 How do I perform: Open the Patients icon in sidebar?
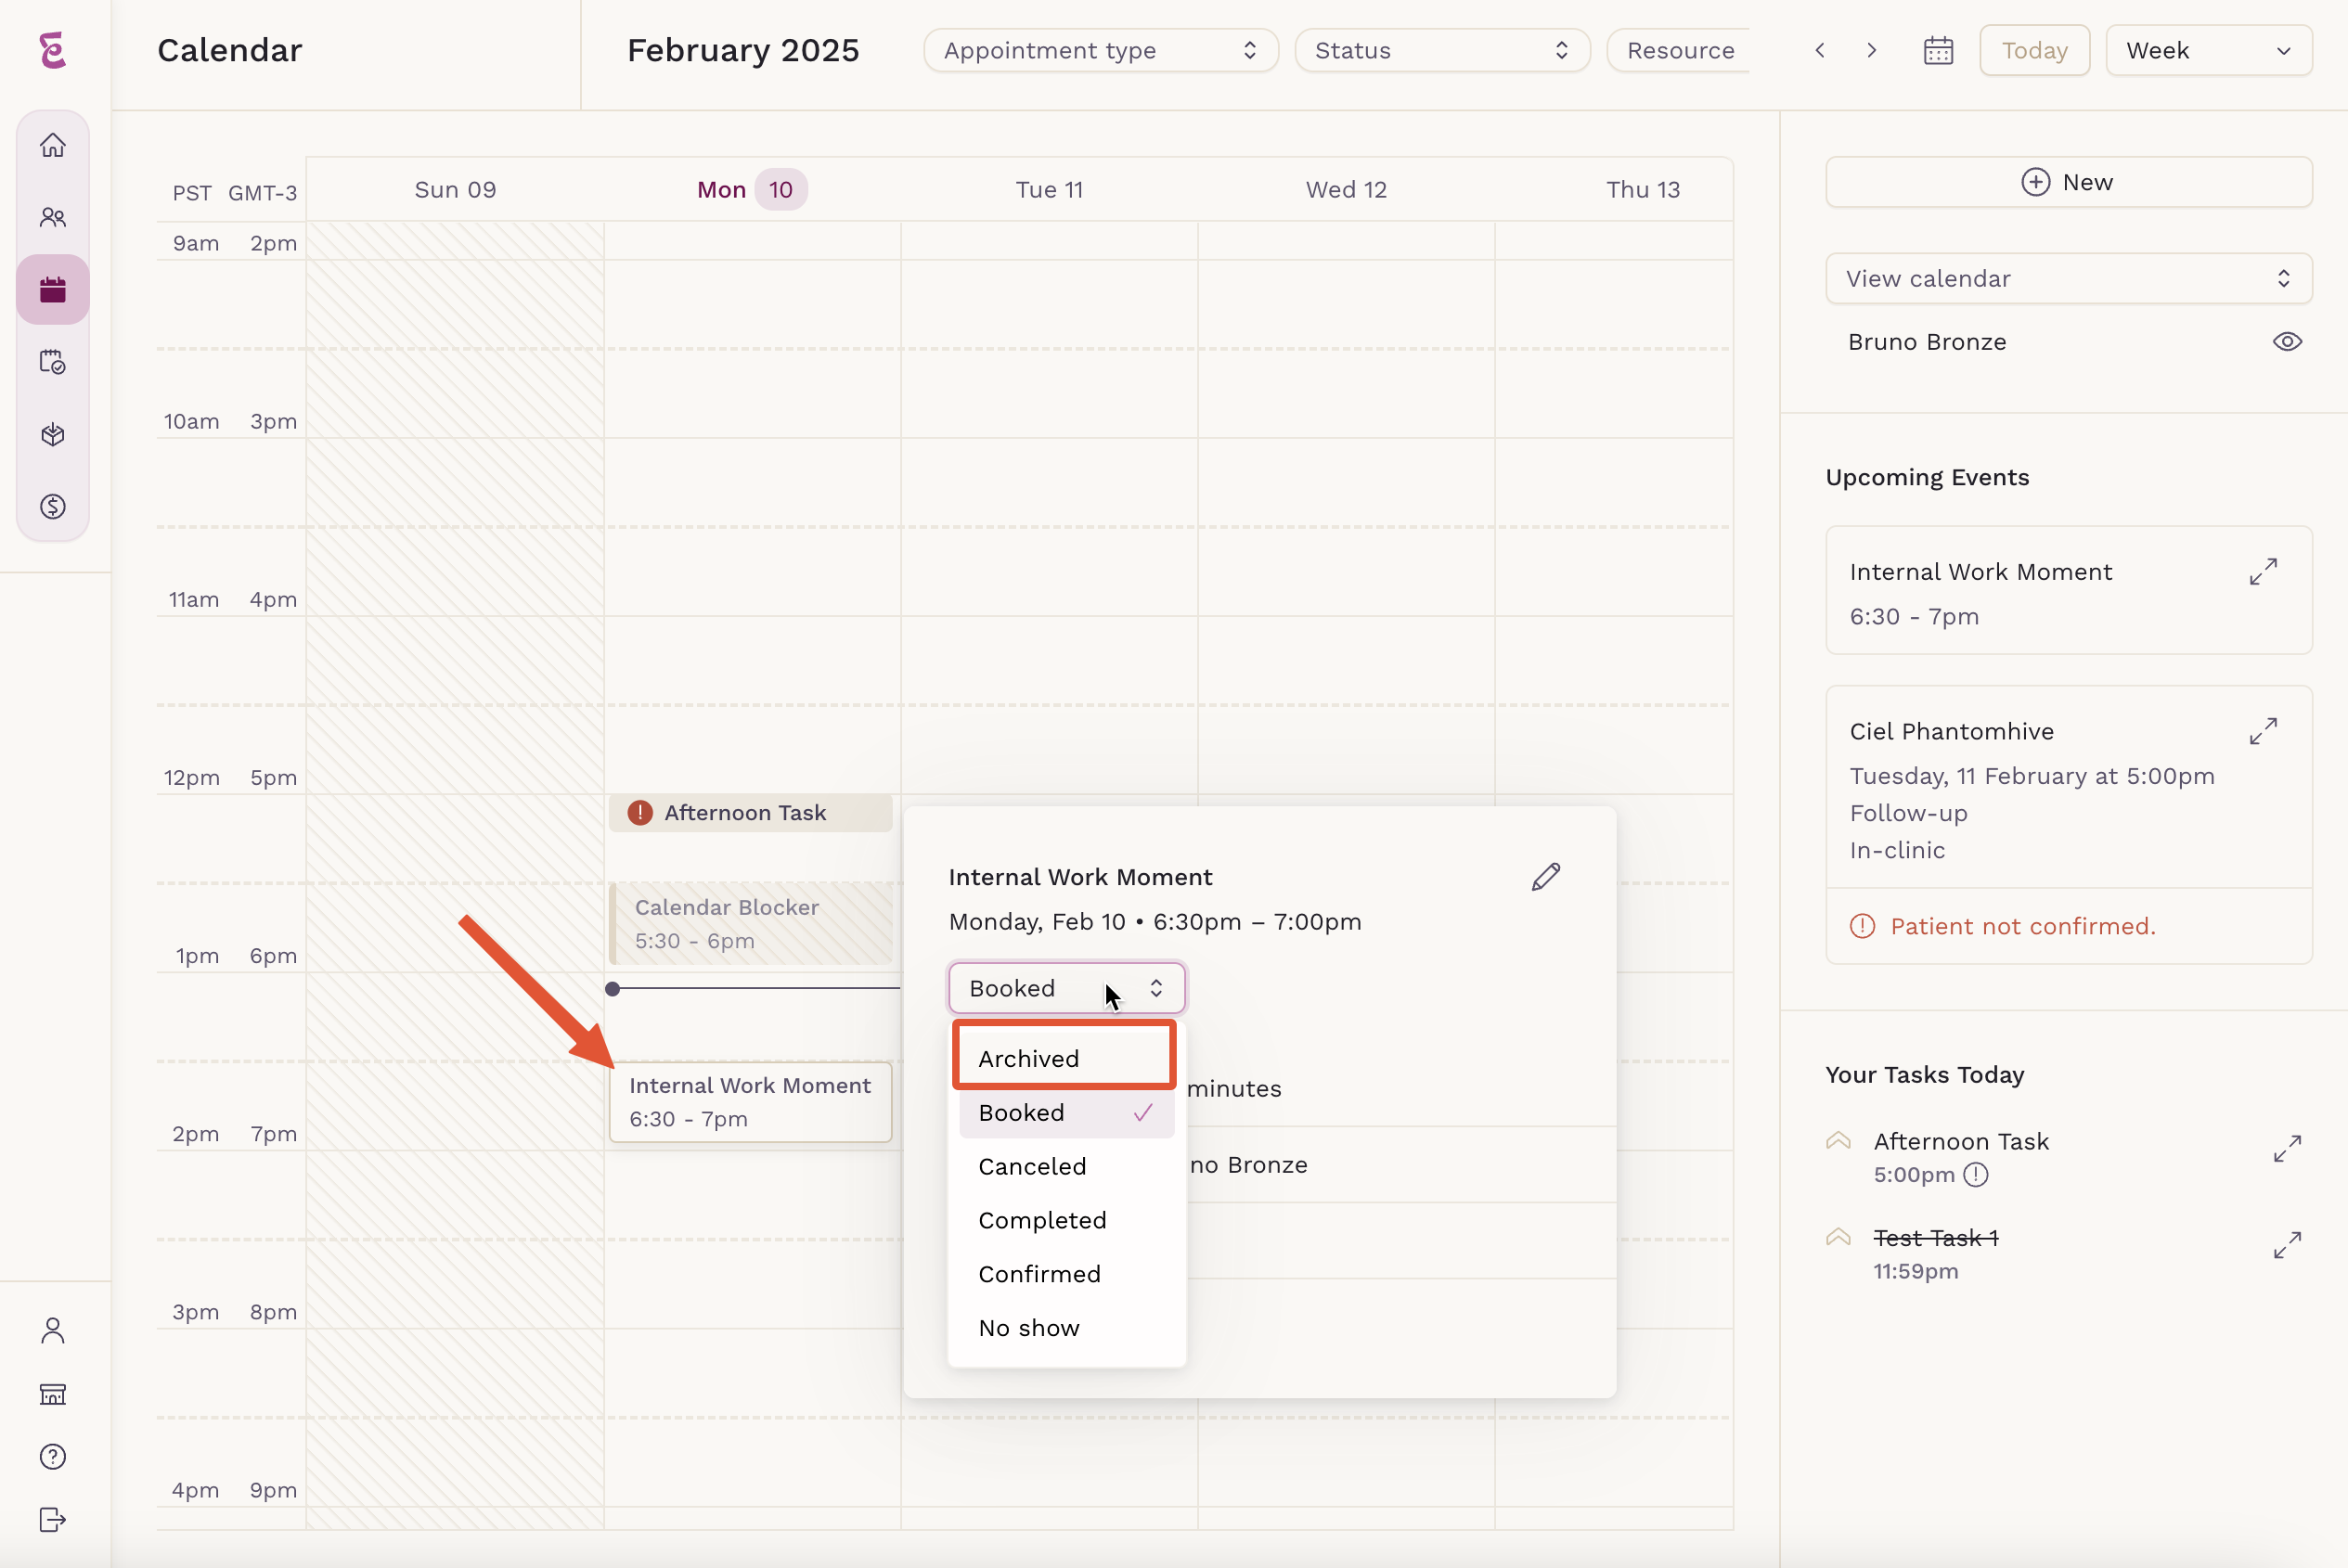(x=53, y=218)
